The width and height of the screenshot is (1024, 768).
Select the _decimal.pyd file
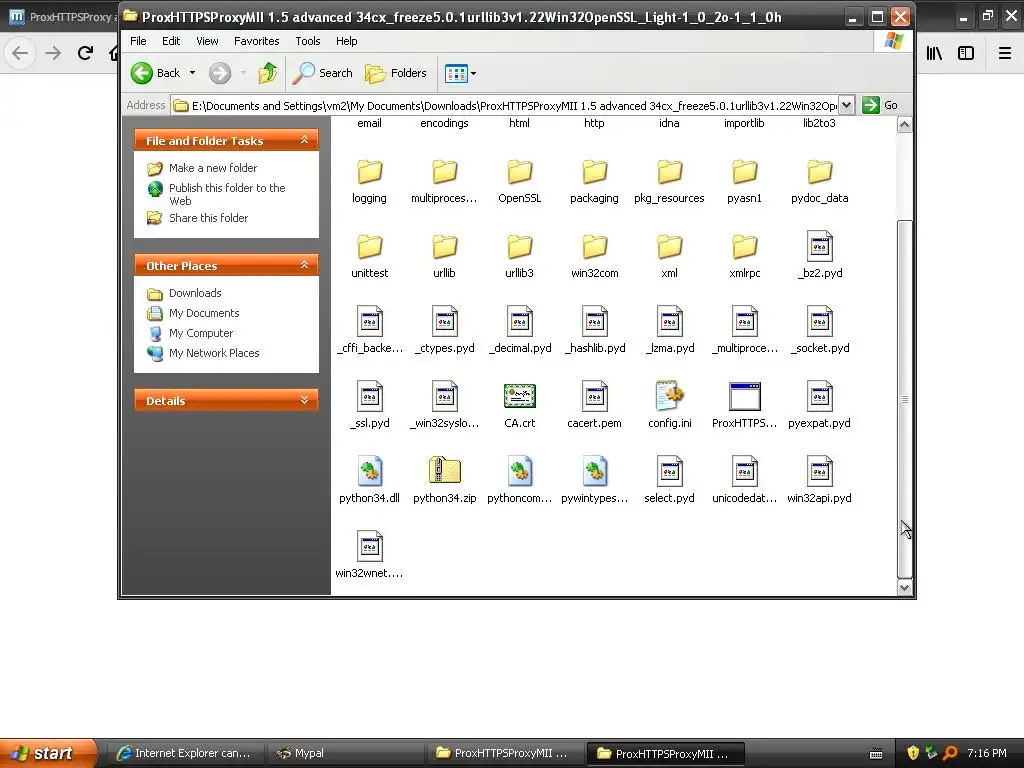tap(519, 331)
